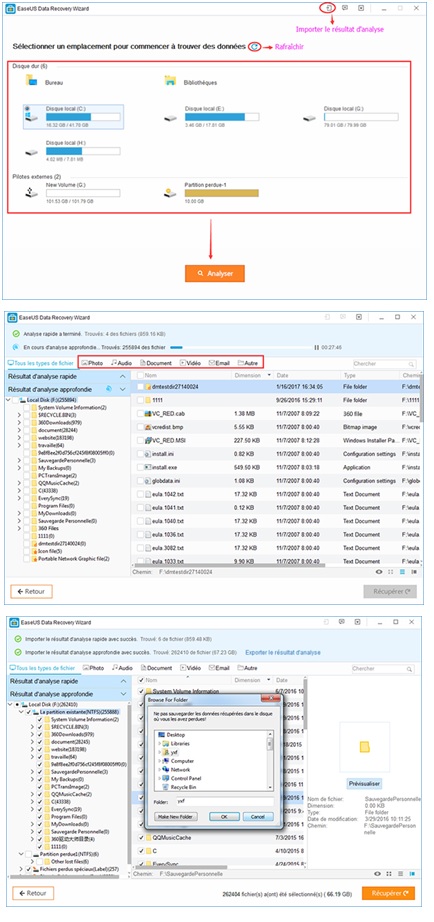The height and width of the screenshot is (922, 434).
Task: Select Control Panel in the Browse For Folder tree
Action: 181,777
